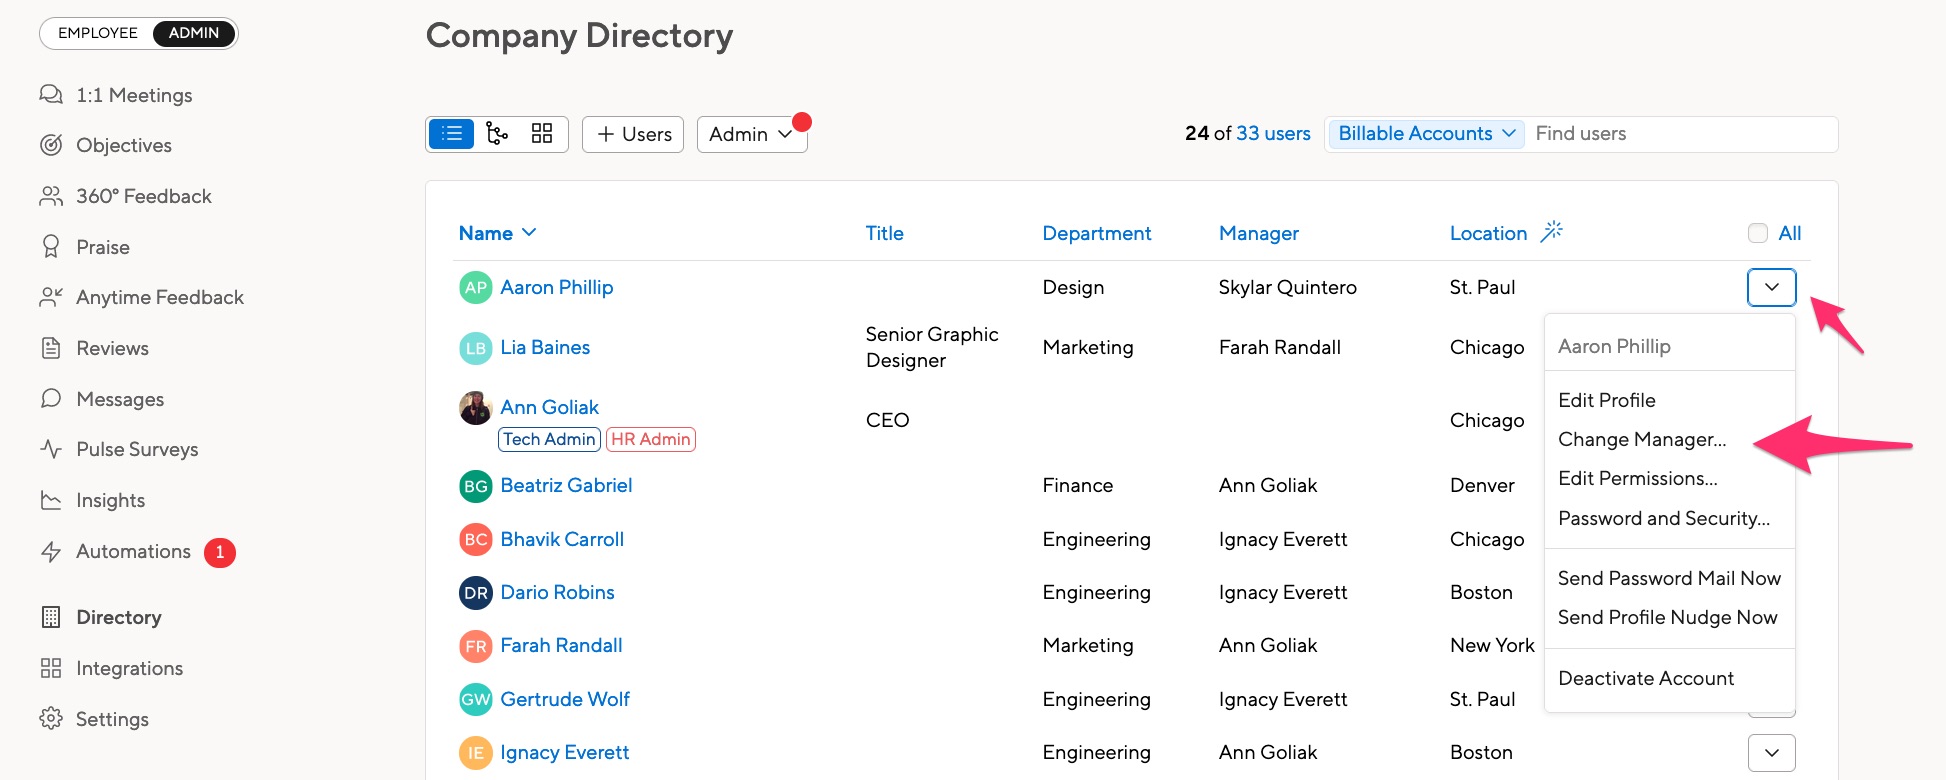Open the Admin dropdown menu
This screenshot has width=1946, height=780.
pyautogui.click(x=751, y=134)
